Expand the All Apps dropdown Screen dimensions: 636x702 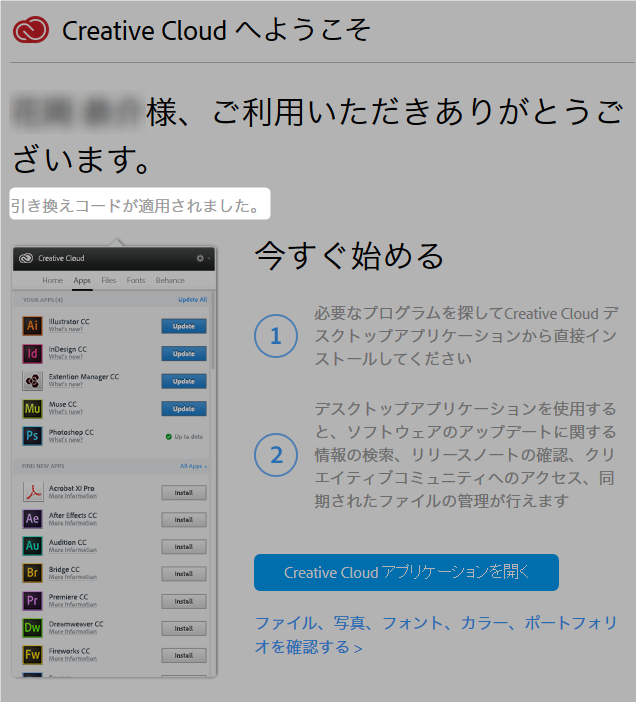(x=193, y=466)
